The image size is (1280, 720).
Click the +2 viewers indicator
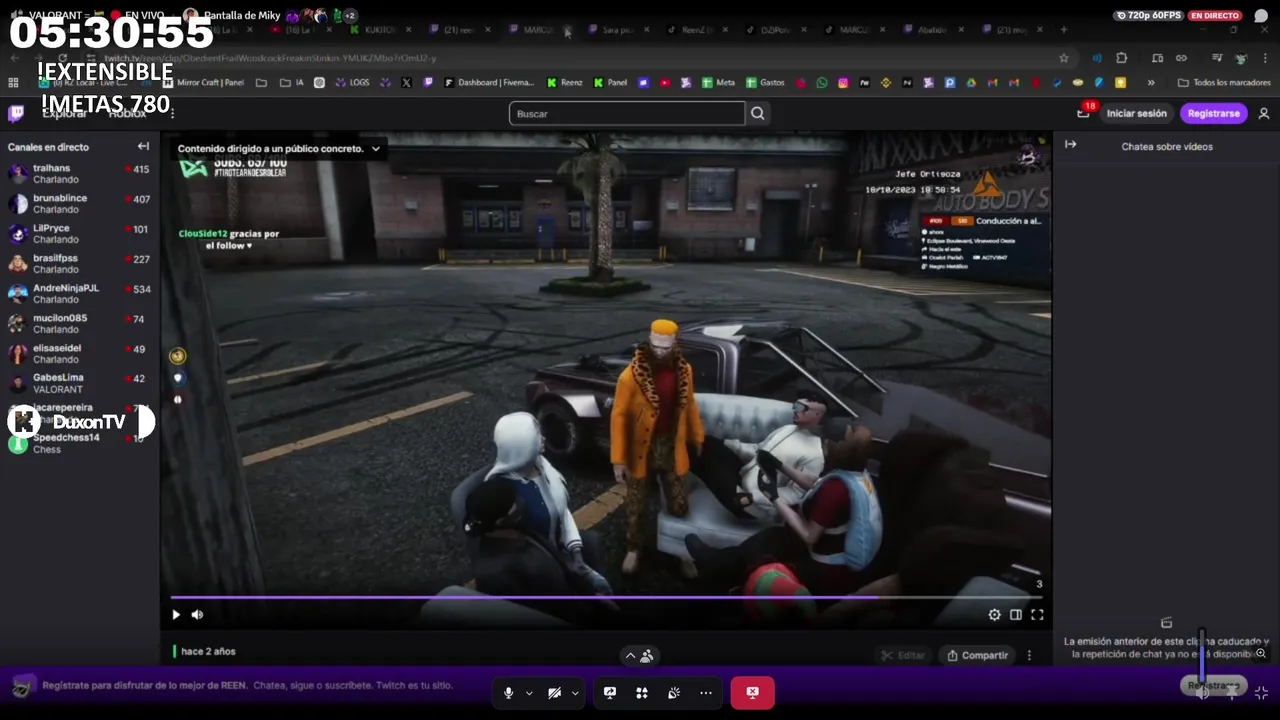[351, 15]
